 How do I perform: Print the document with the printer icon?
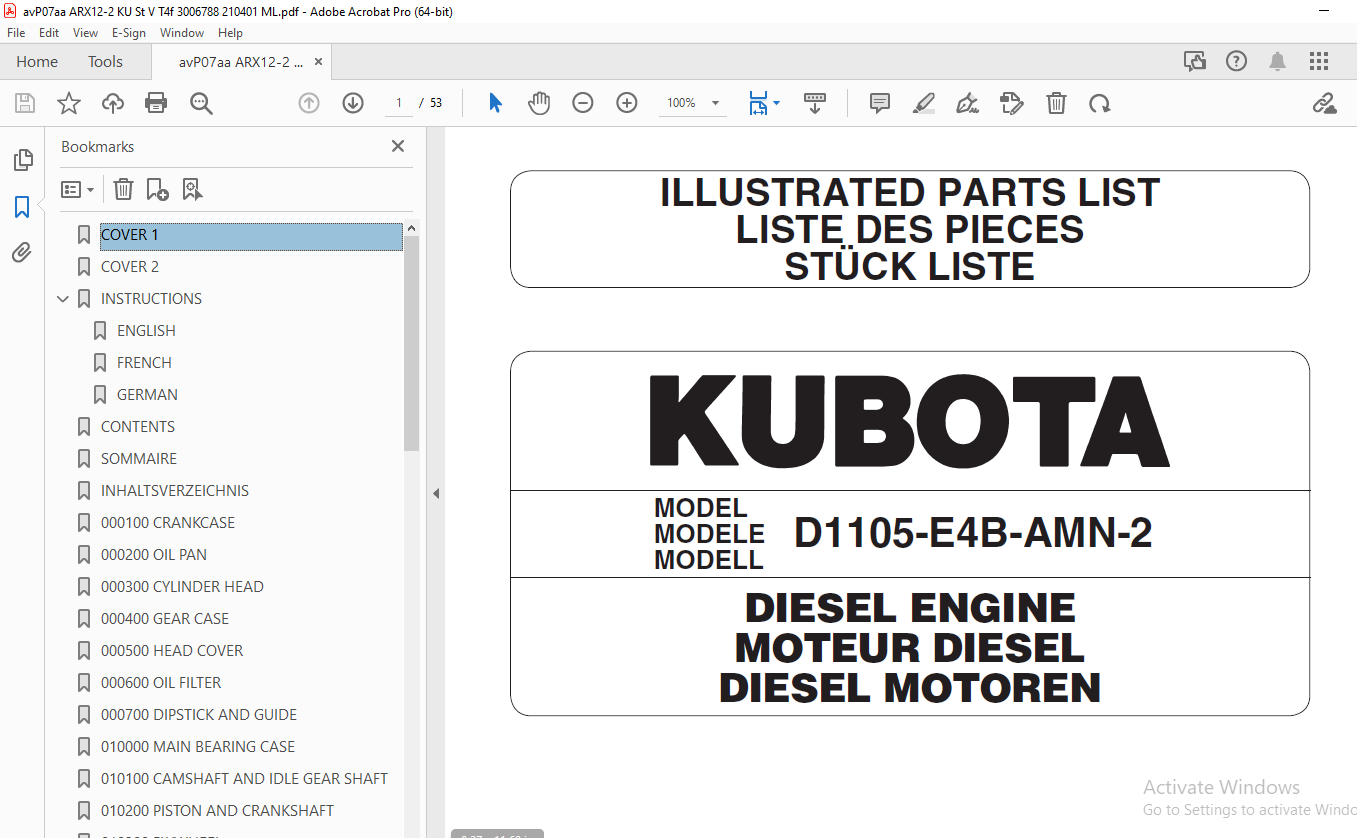tap(156, 103)
